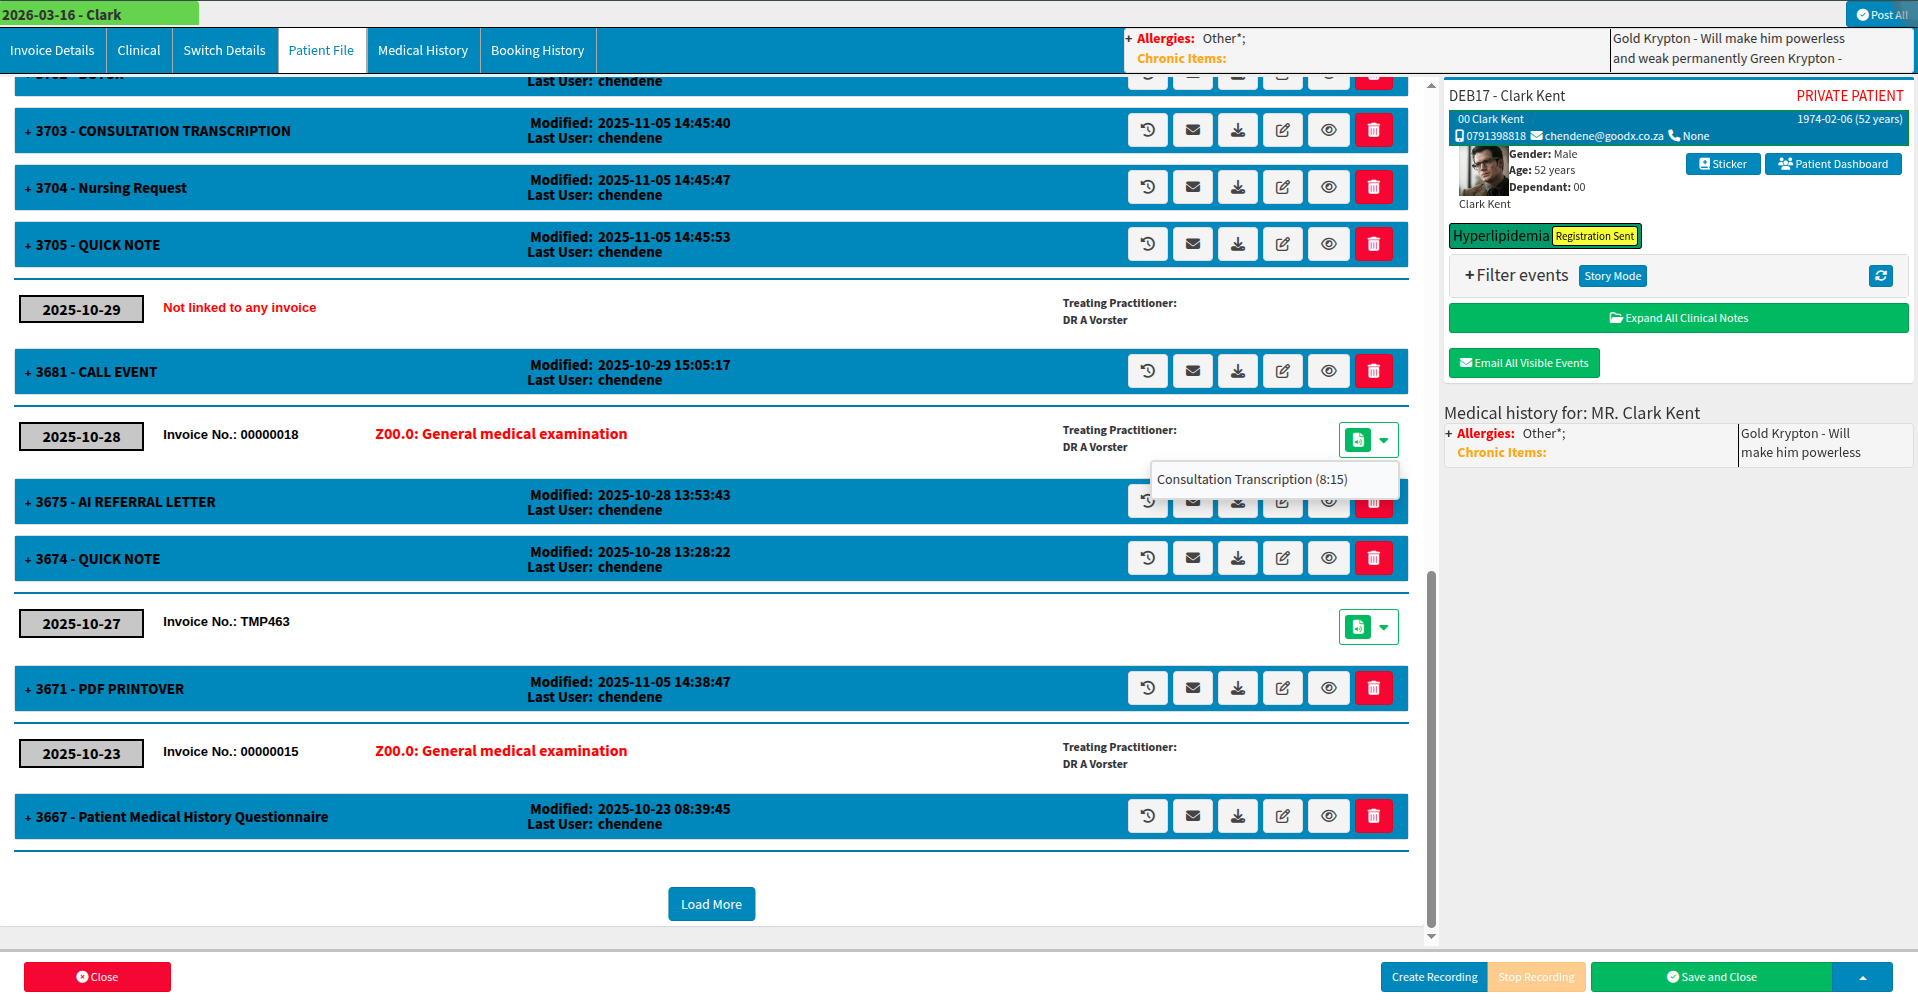The width and height of the screenshot is (1918, 1000).
Task: Toggle visibility of 3704 Nursing Request
Action: 1329,187
